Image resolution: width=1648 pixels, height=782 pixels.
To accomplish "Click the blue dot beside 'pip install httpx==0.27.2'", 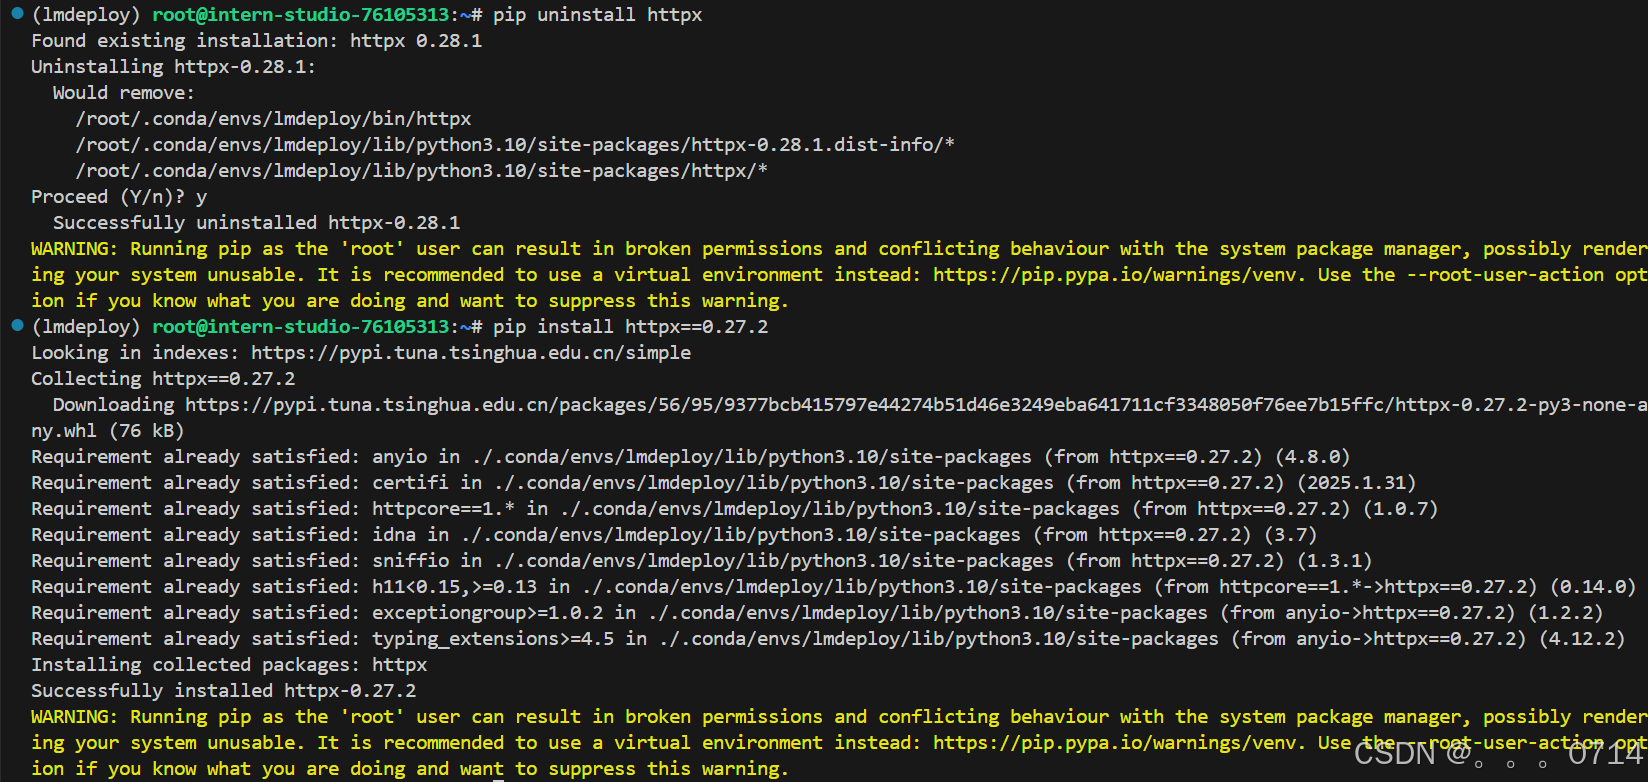I will (x=17, y=325).
